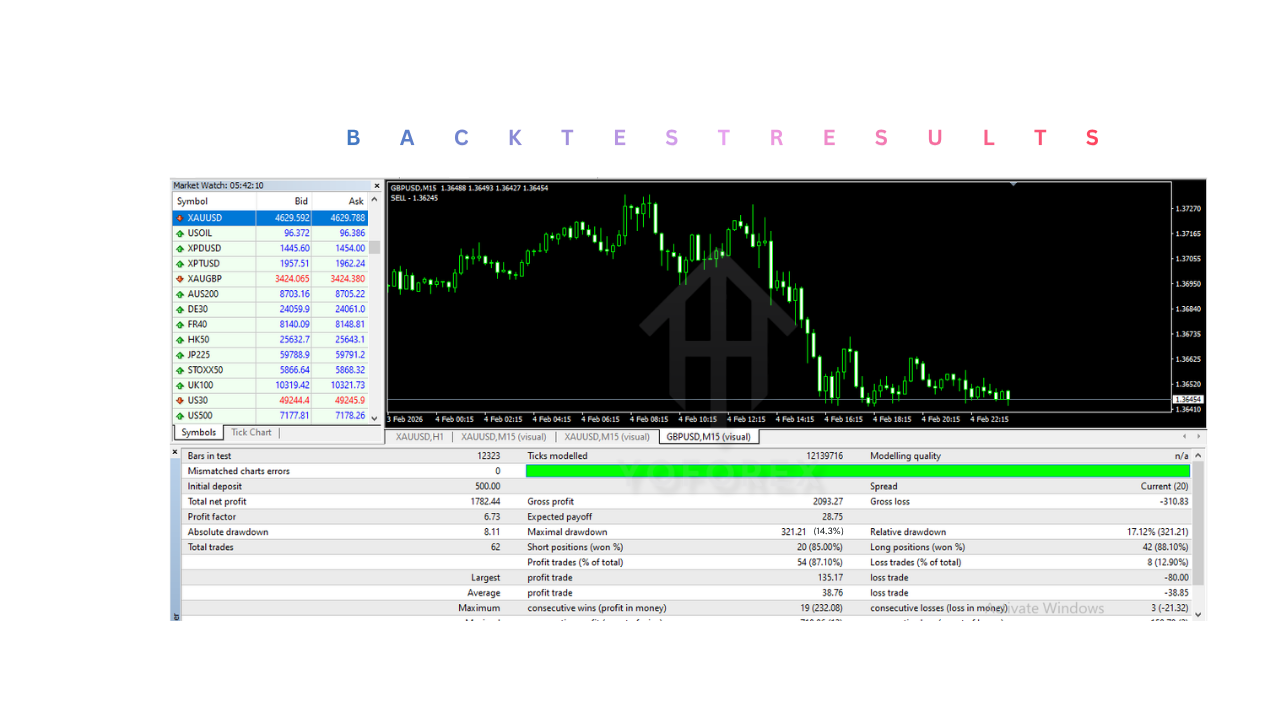Click the UK100 green up-arrow icon
The image size is (1280, 720).
pyautogui.click(x=180, y=385)
